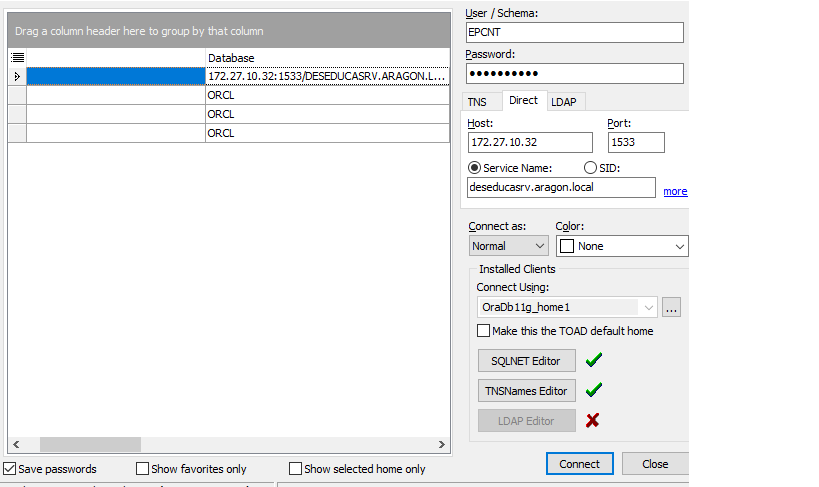The height and width of the screenshot is (487, 819).
Task: Expand the Color dropdown list
Action: [x=680, y=246]
